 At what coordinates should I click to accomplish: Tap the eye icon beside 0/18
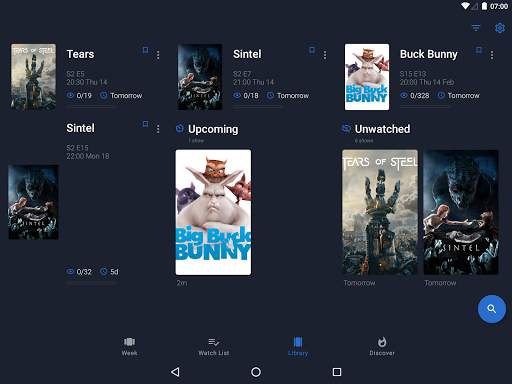coord(237,95)
